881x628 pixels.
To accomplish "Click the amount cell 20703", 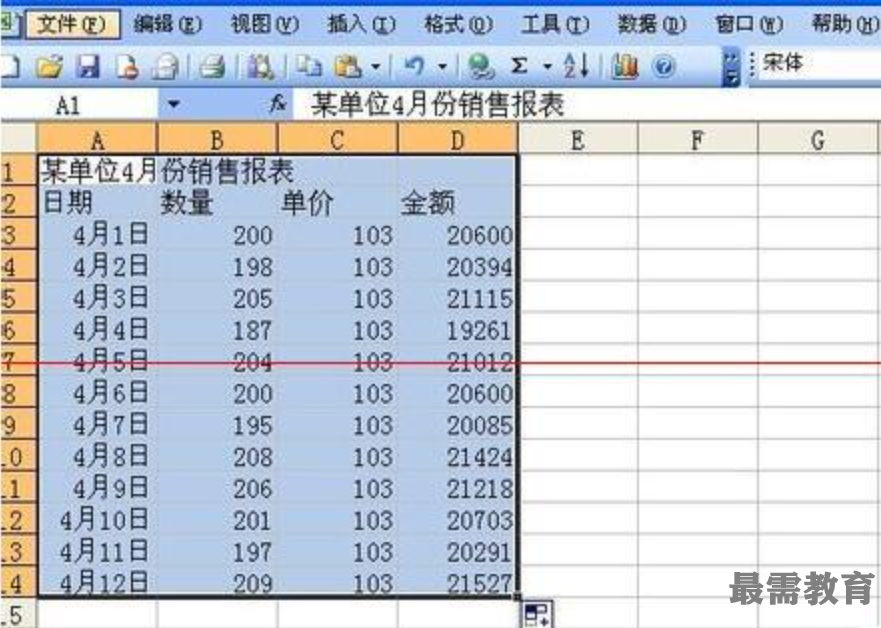I will [458, 520].
